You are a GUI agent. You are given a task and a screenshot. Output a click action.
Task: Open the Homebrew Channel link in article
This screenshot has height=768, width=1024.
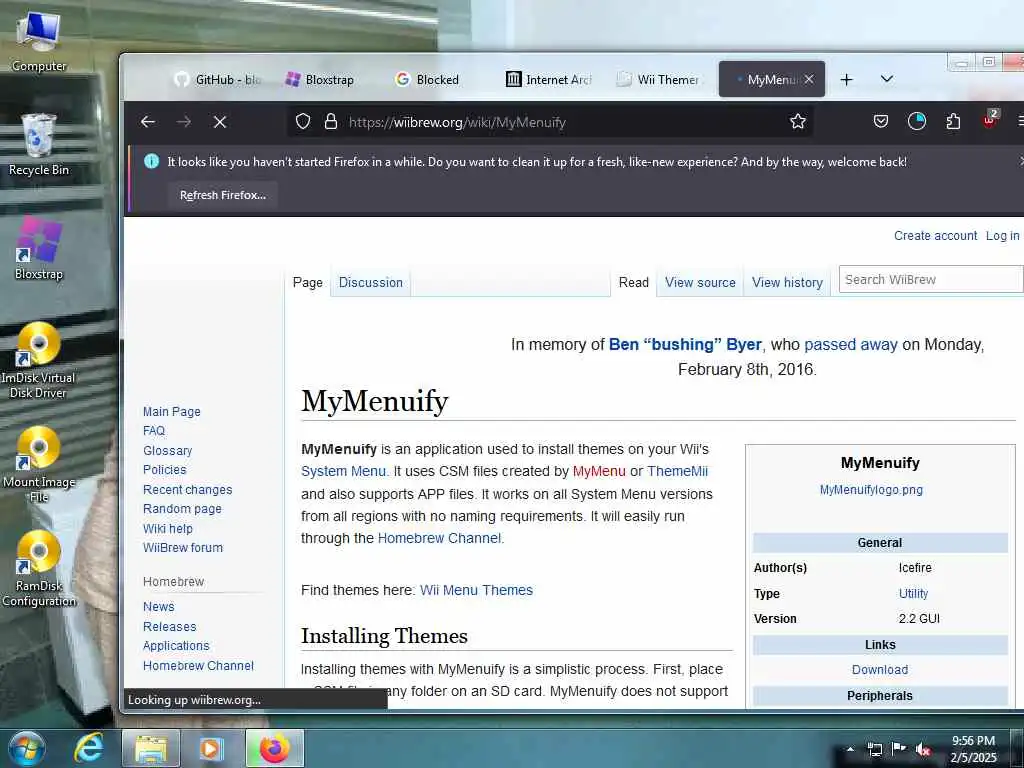[440, 537]
